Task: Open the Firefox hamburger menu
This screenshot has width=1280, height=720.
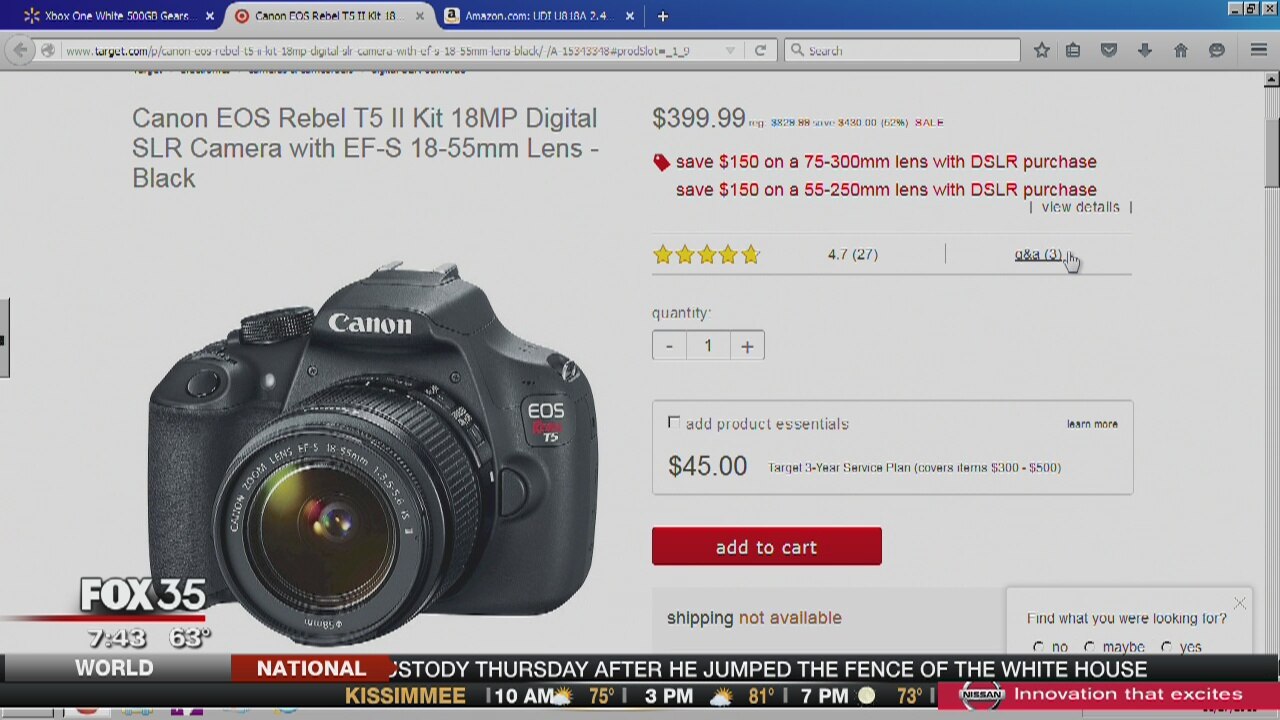Action: tap(1259, 50)
